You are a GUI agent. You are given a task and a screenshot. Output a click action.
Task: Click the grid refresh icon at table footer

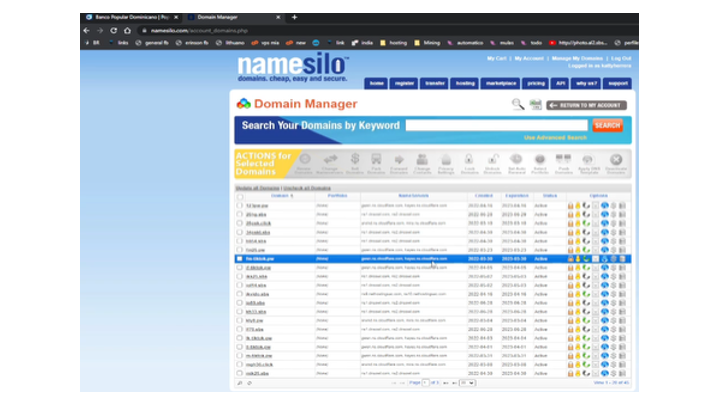249,383
